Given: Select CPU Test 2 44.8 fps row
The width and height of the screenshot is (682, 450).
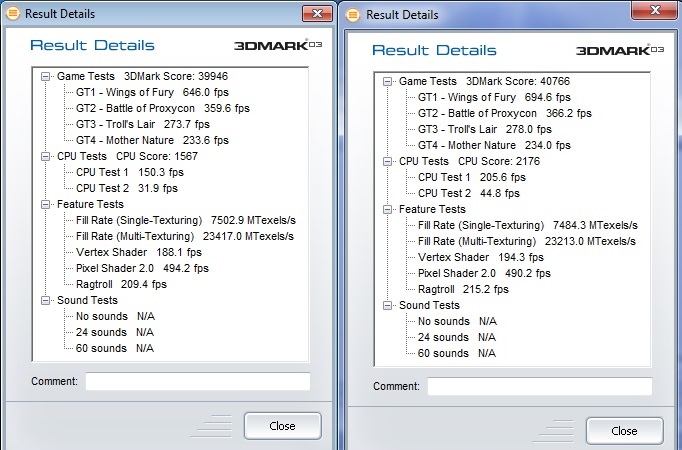Looking at the screenshot, I should (x=469, y=193).
